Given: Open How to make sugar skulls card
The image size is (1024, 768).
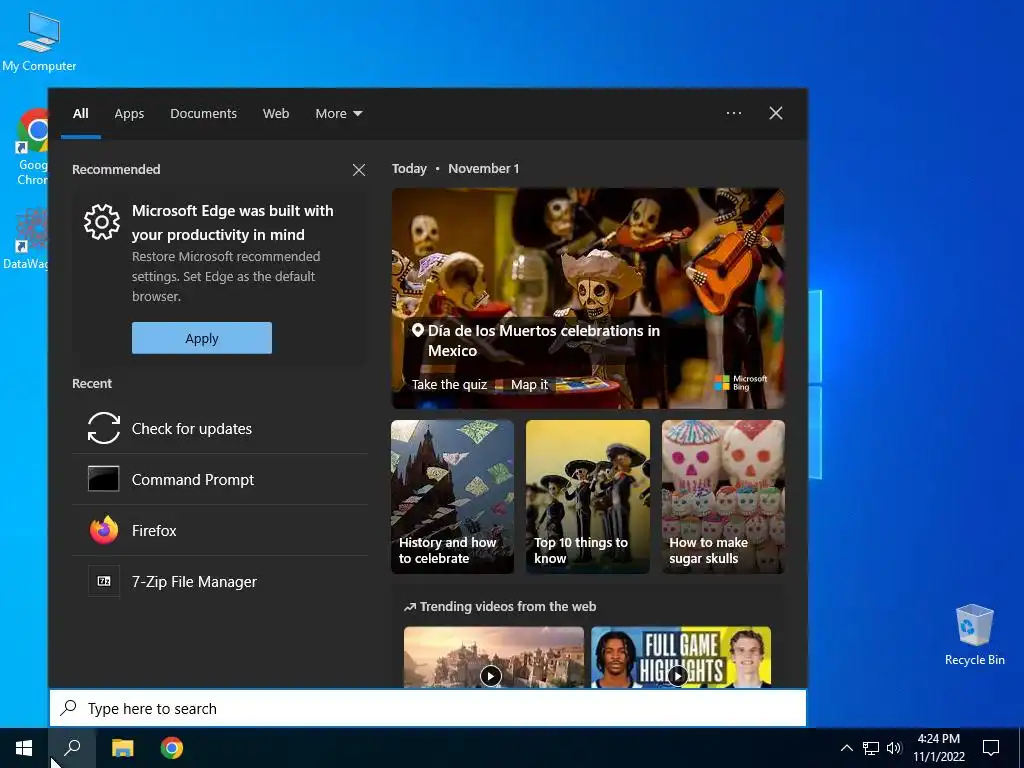Looking at the screenshot, I should point(723,497).
